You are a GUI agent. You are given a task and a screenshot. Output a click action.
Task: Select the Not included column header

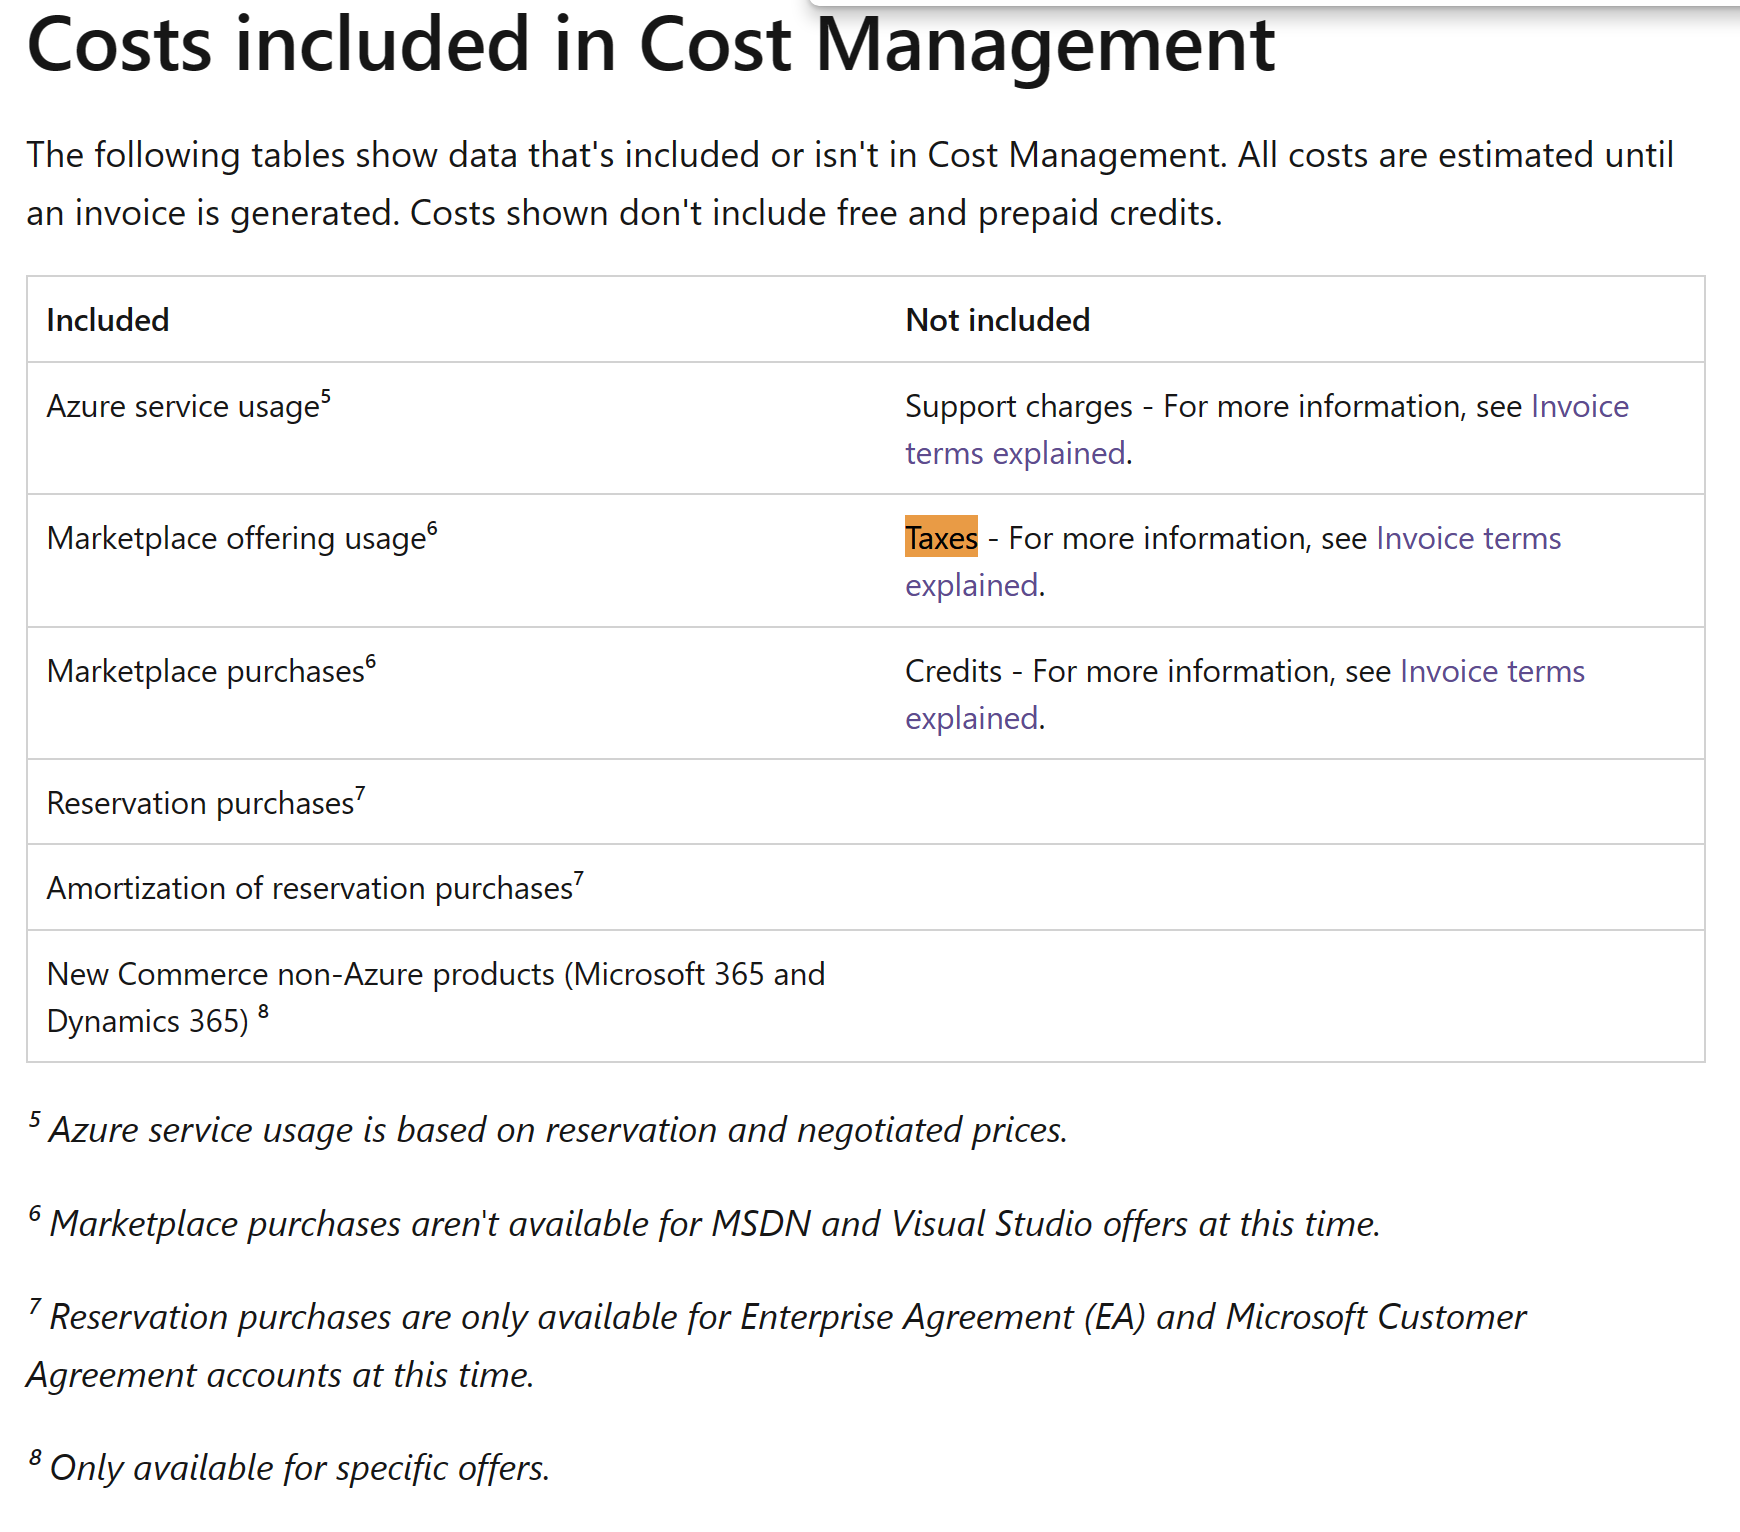click(x=996, y=320)
